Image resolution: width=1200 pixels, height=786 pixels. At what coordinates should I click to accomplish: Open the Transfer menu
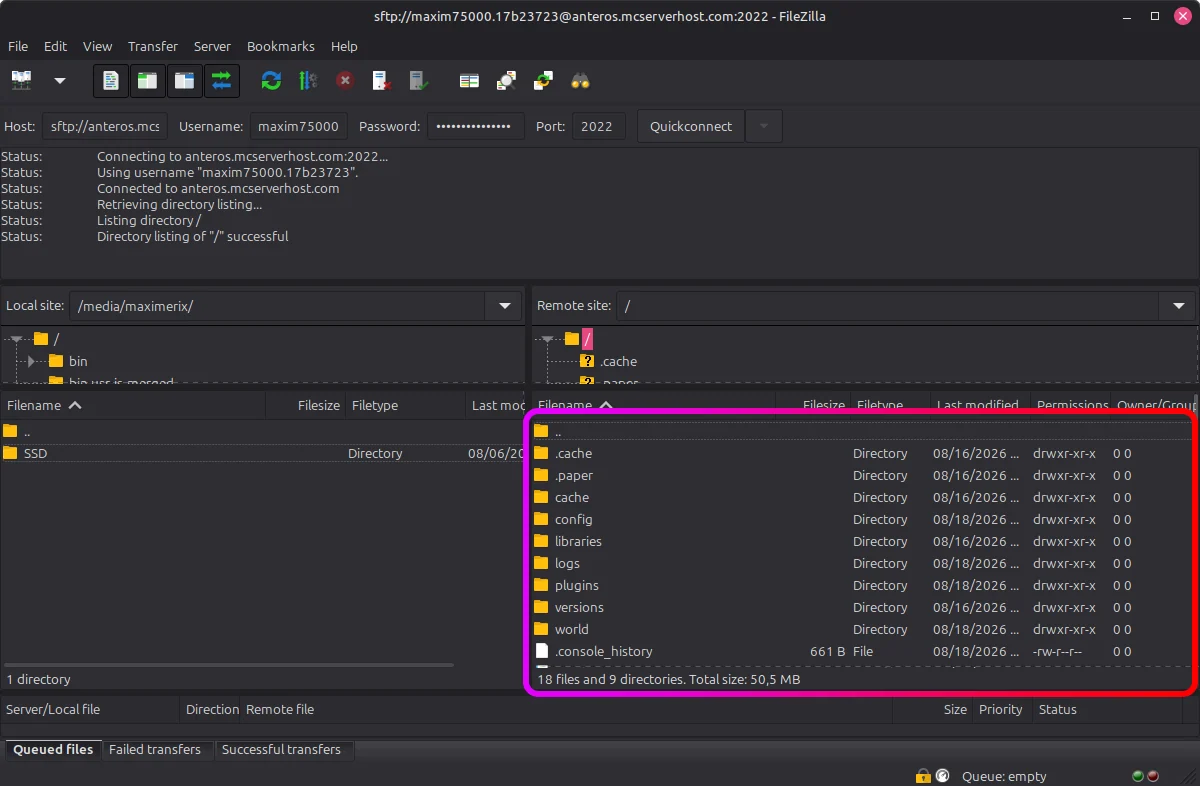pyautogui.click(x=153, y=46)
